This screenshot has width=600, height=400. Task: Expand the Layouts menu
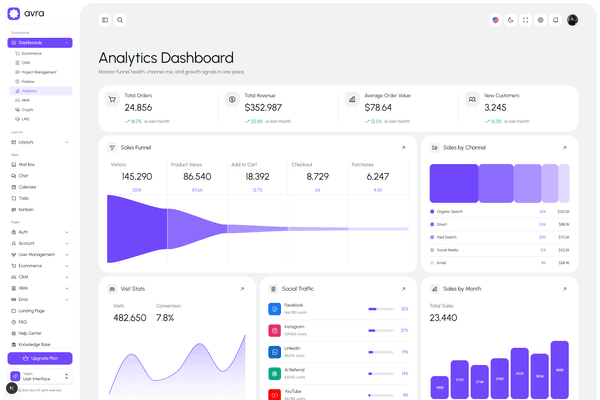[40, 142]
